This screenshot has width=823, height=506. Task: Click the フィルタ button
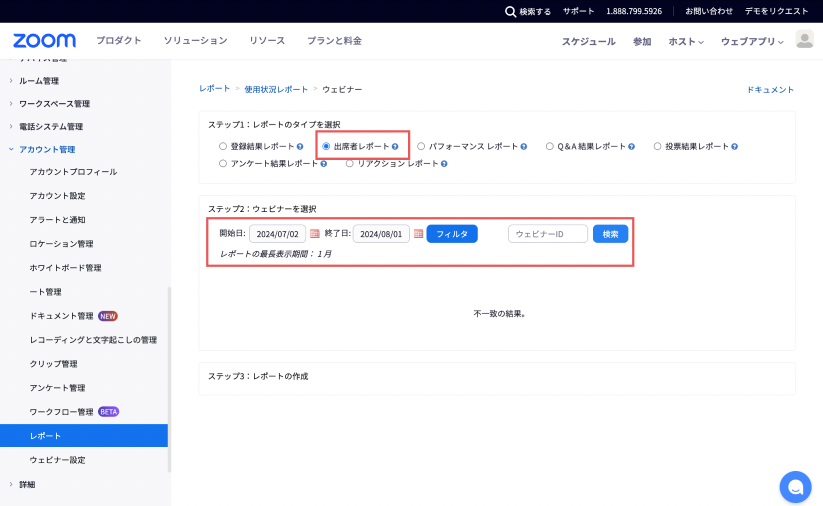tap(452, 234)
